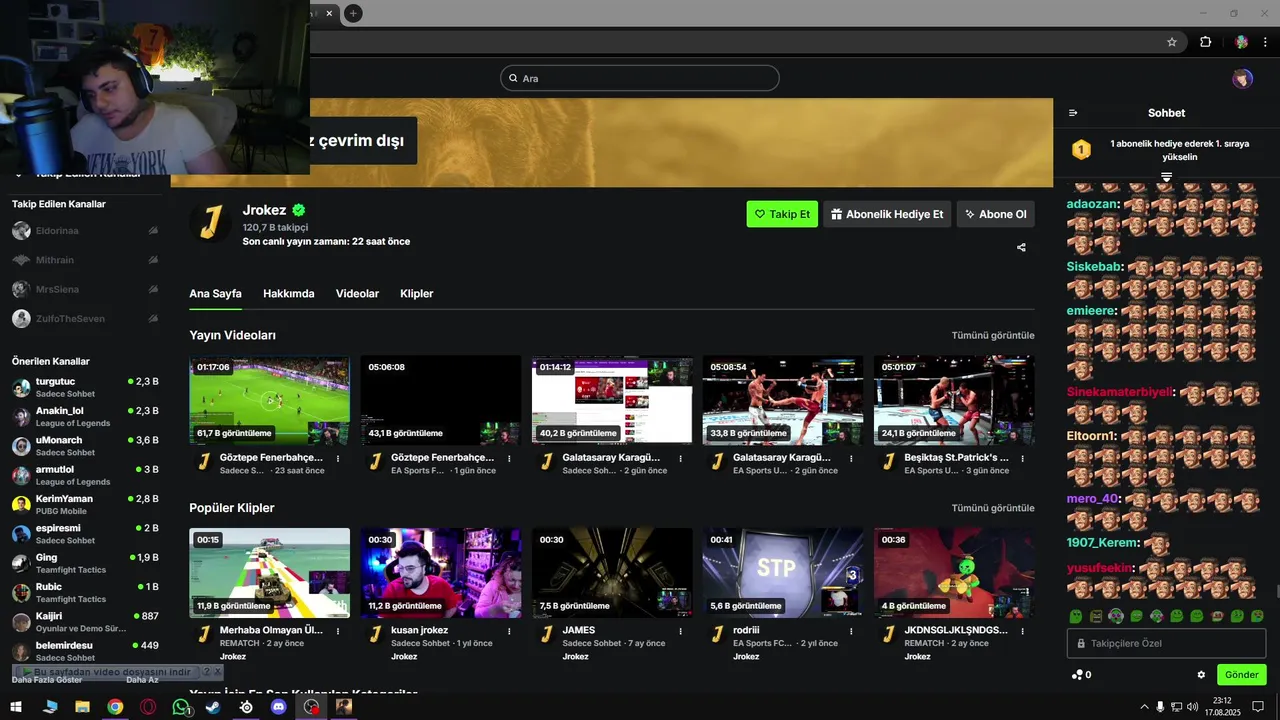
Task: Click Bu sayfadan video dosyasını indir button
Action: click(107, 672)
